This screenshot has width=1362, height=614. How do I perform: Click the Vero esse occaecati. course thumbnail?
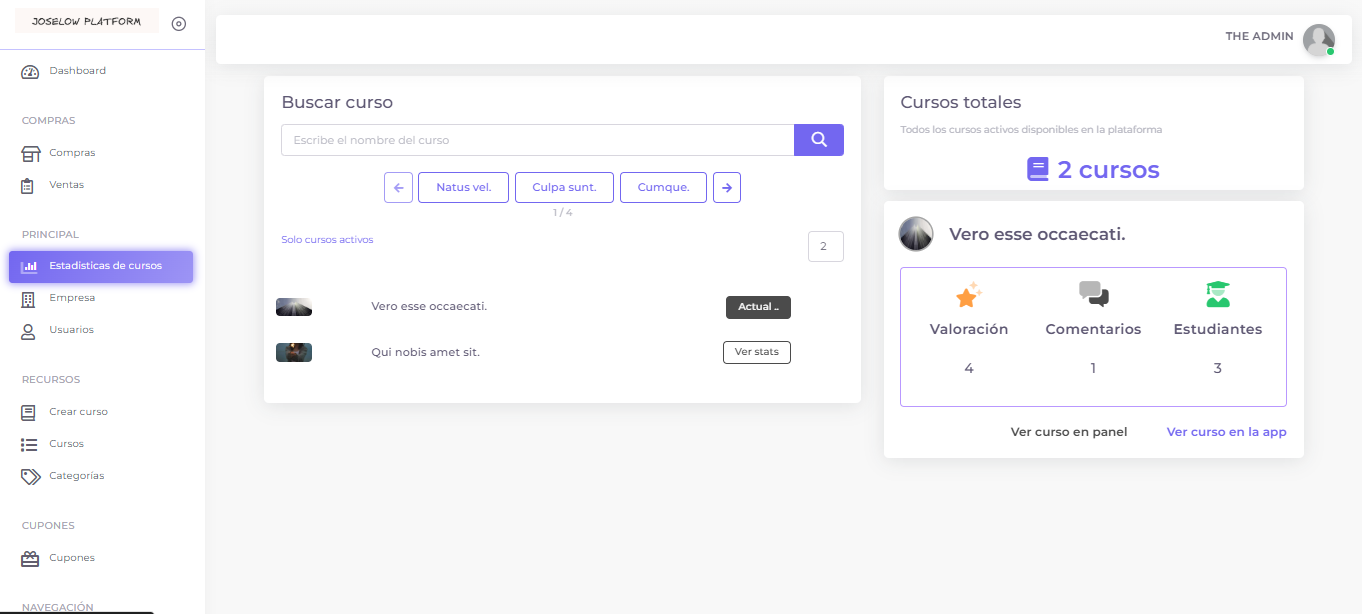tap(294, 307)
